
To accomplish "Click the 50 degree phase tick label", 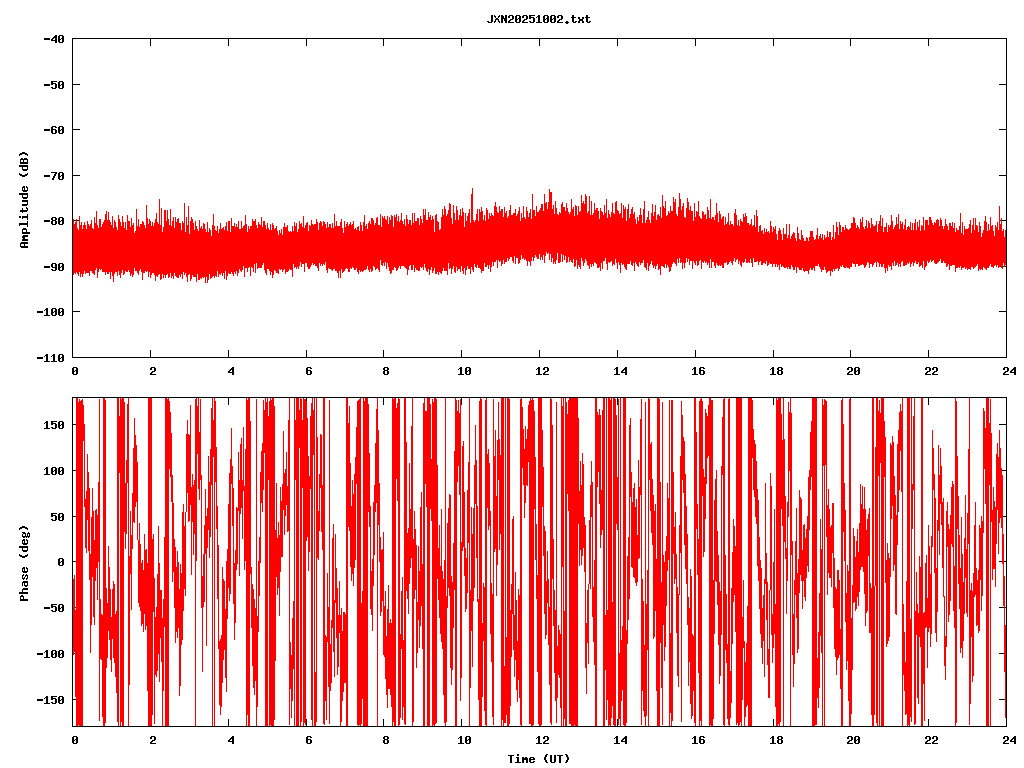I will click(x=57, y=516).
